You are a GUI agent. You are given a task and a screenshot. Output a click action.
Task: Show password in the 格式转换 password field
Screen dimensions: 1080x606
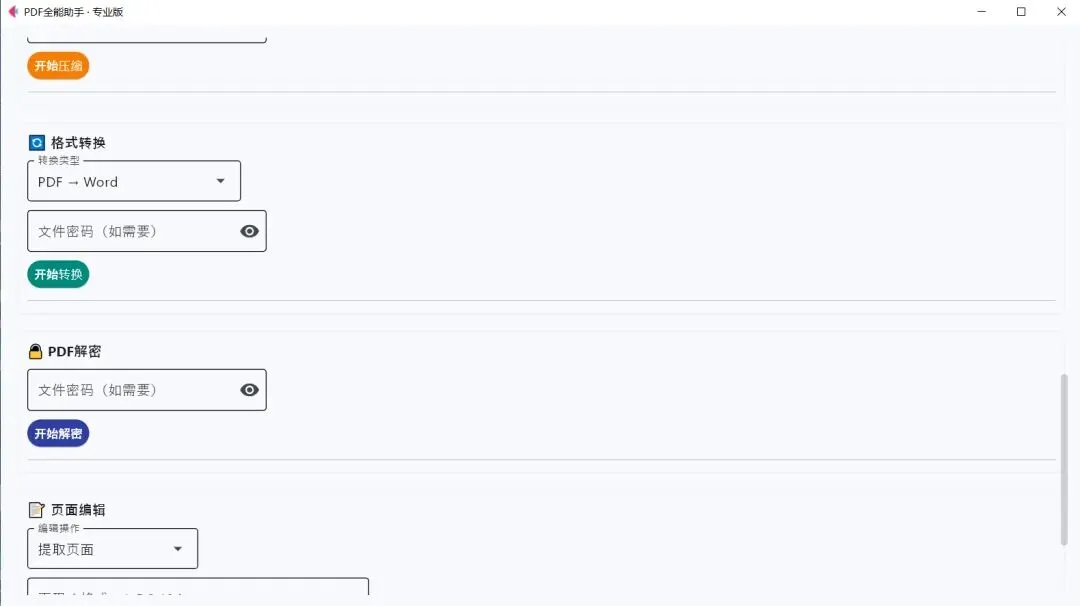249,231
